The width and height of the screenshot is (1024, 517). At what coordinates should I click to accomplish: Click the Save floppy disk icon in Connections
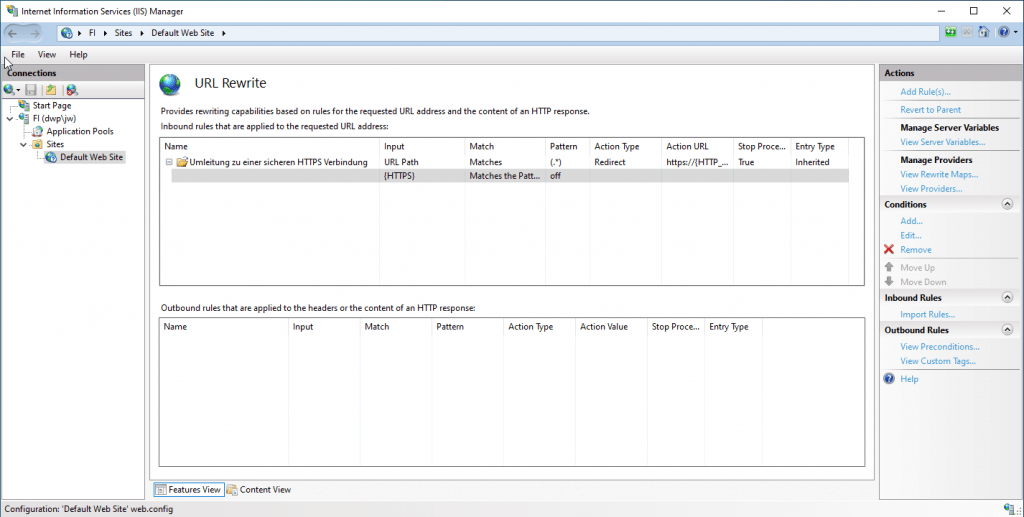pos(31,90)
